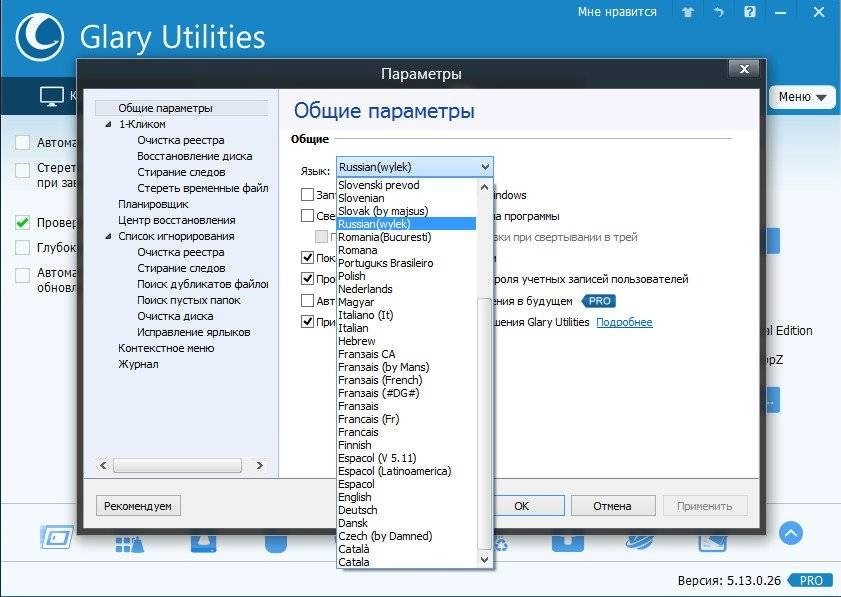The height and width of the screenshot is (597, 841).
Task: Click tree panel scroll-left arrow
Action: (x=104, y=465)
